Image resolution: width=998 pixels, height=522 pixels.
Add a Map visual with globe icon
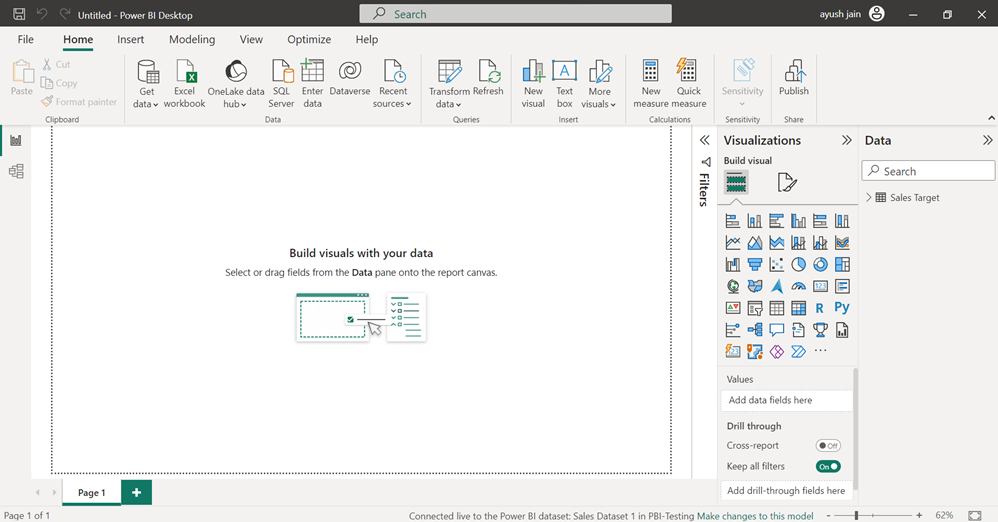click(733, 286)
